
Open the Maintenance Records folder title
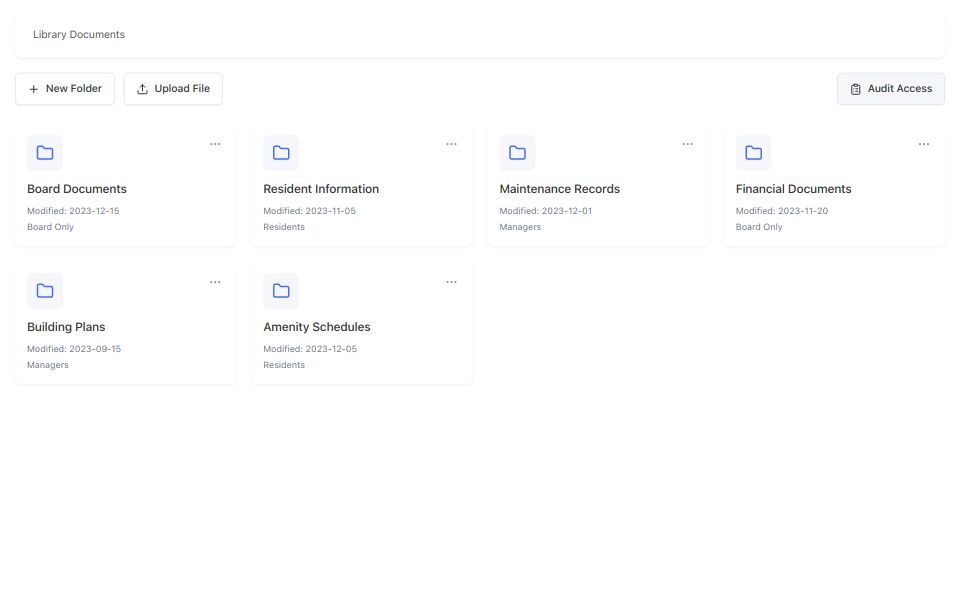tap(559, 189)
